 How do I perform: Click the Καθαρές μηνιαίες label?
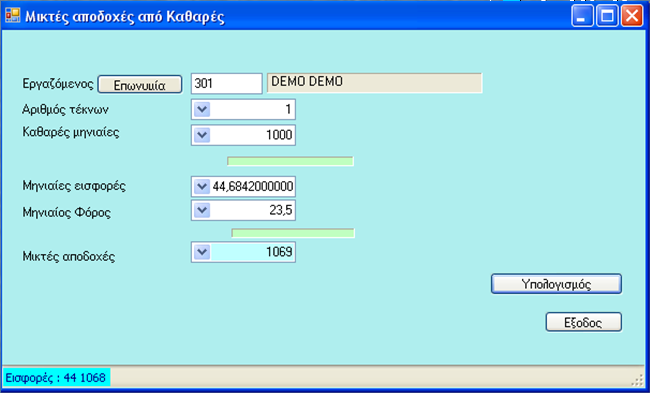click(71, 133)
